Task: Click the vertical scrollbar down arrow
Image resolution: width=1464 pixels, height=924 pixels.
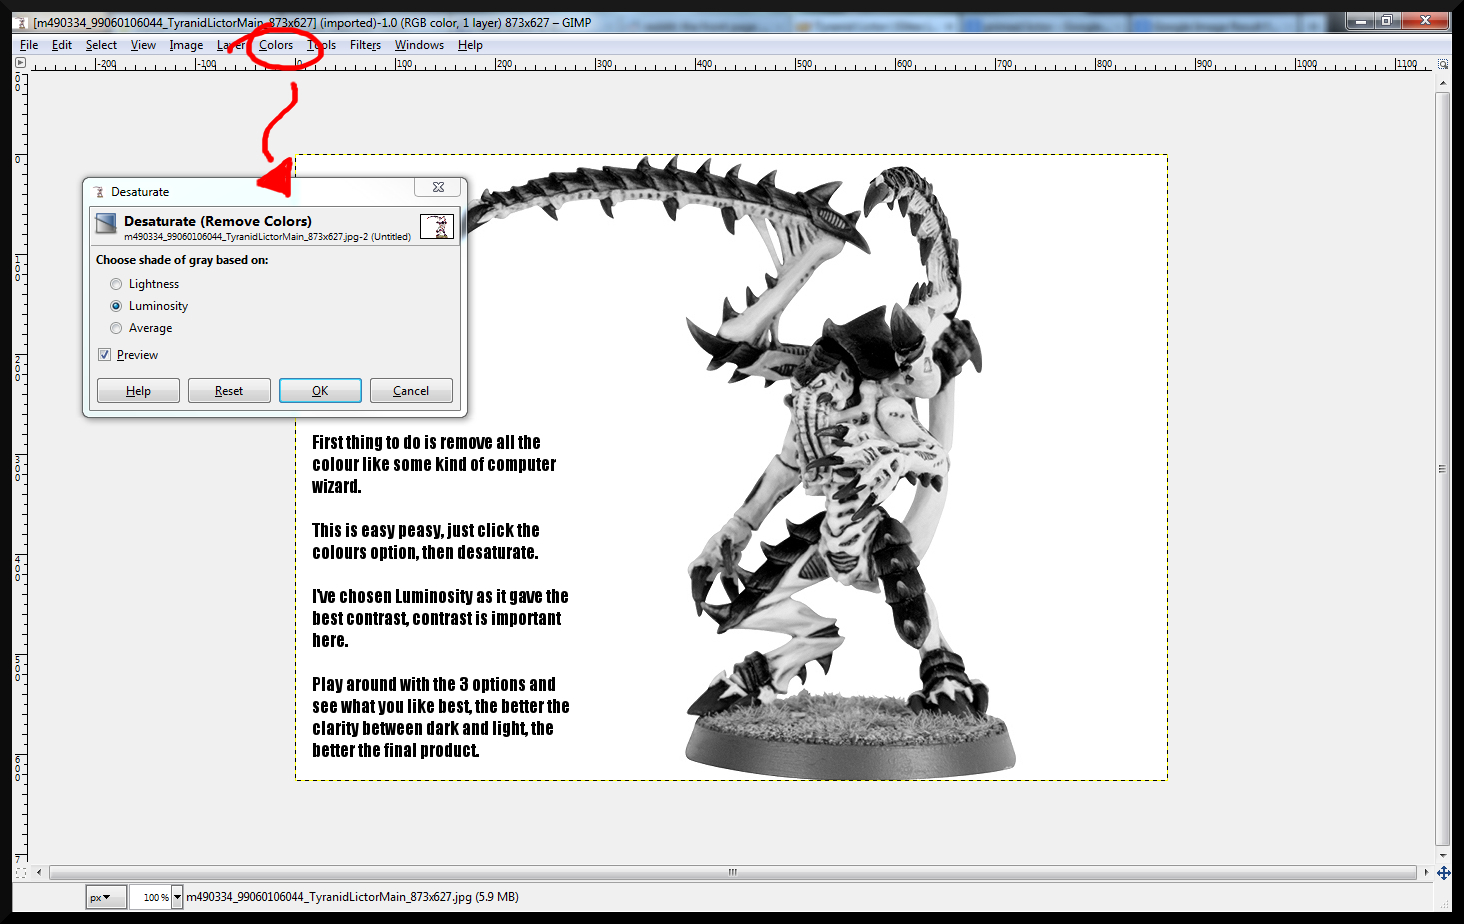Action: pyautogui.click(x=1442, y=855)
